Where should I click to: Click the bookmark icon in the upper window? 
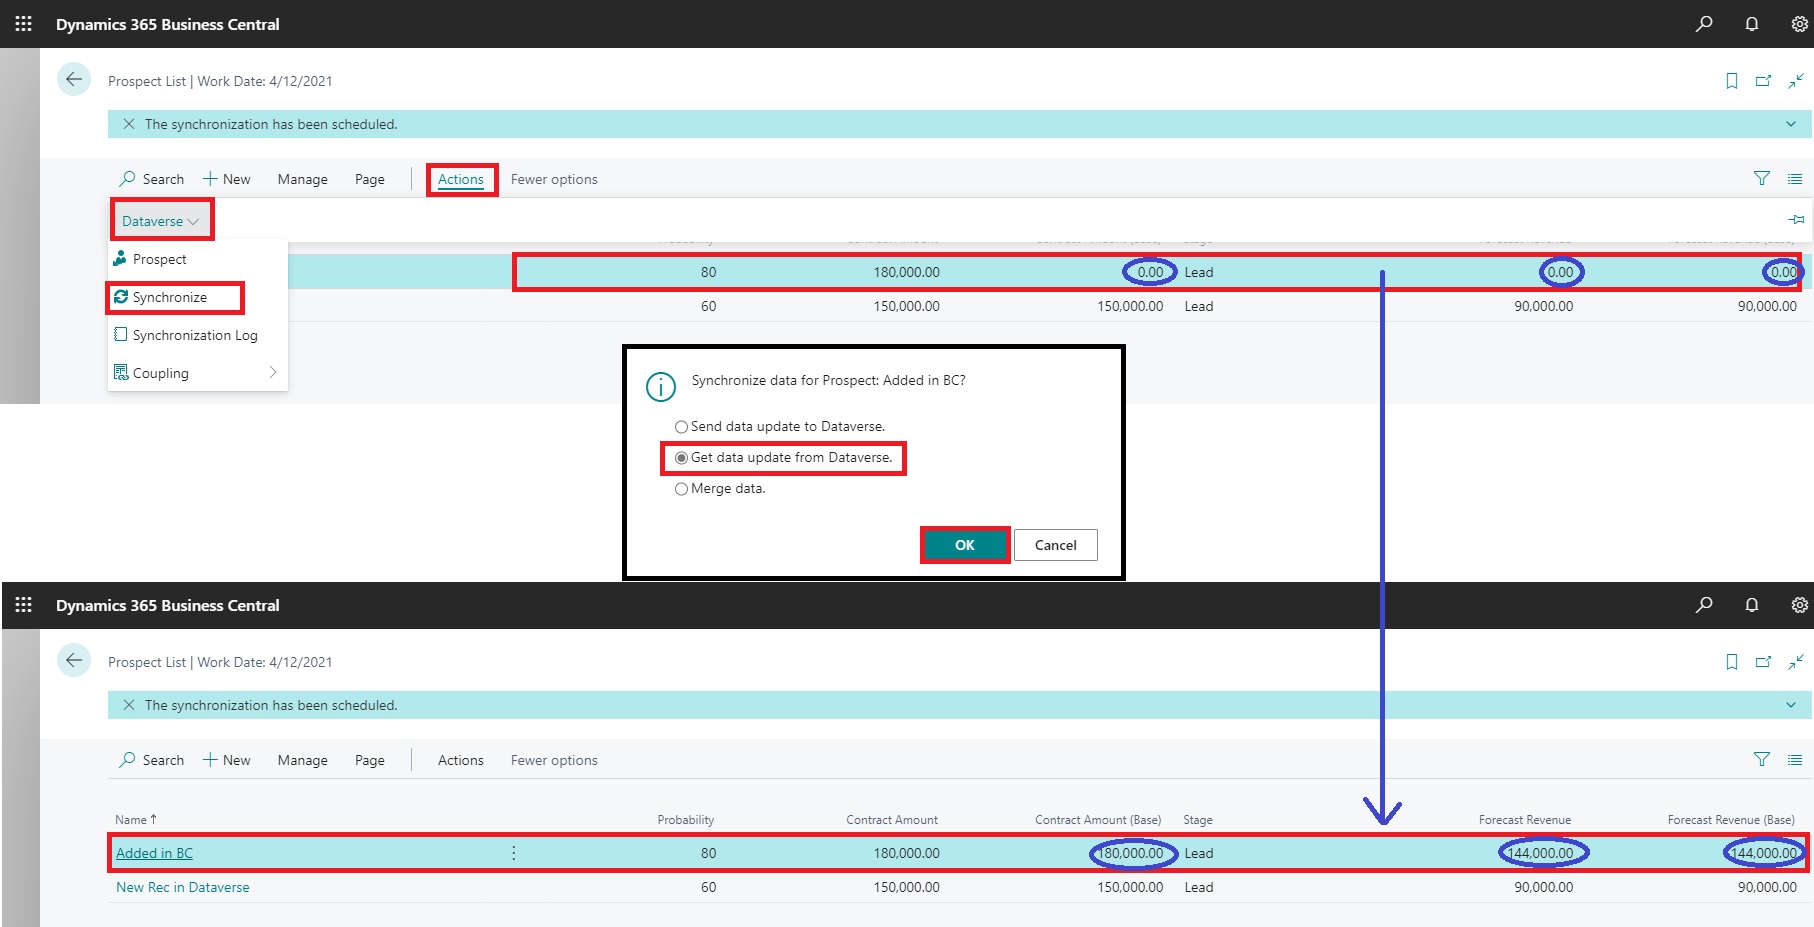[x=1731, y=81]
